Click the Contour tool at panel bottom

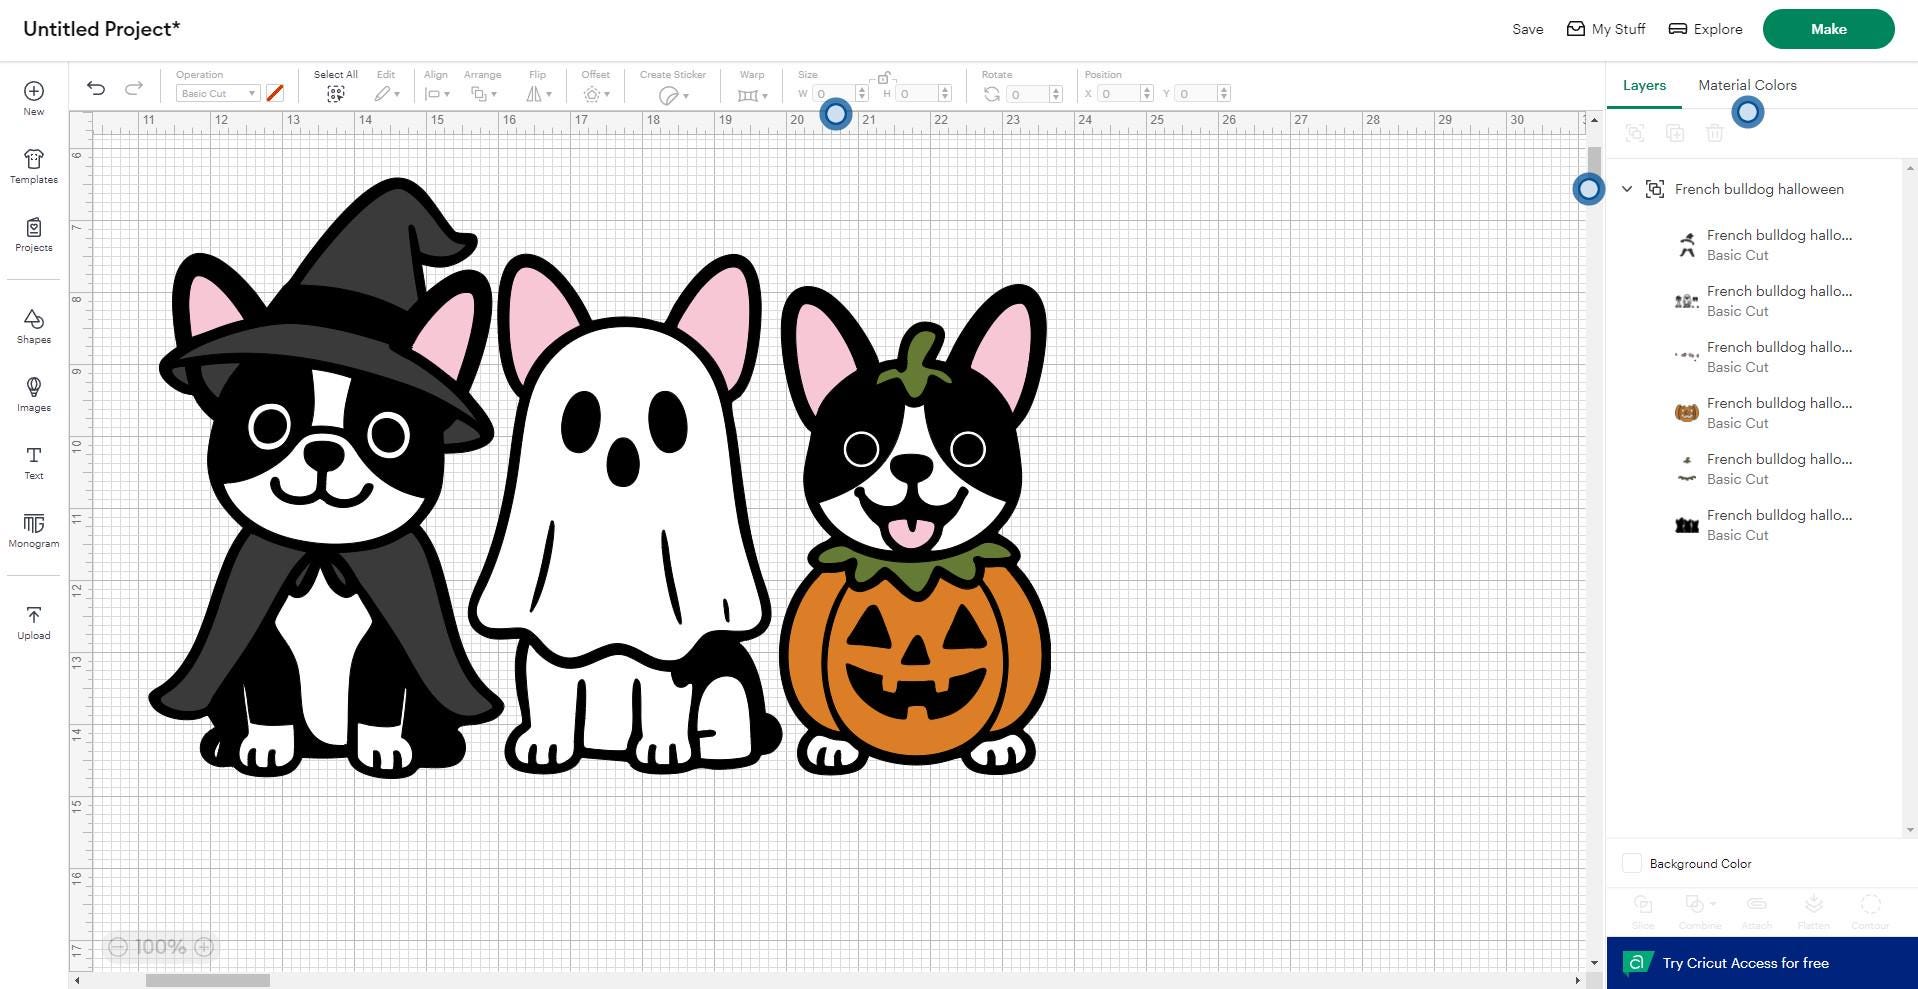point(1870,911)
